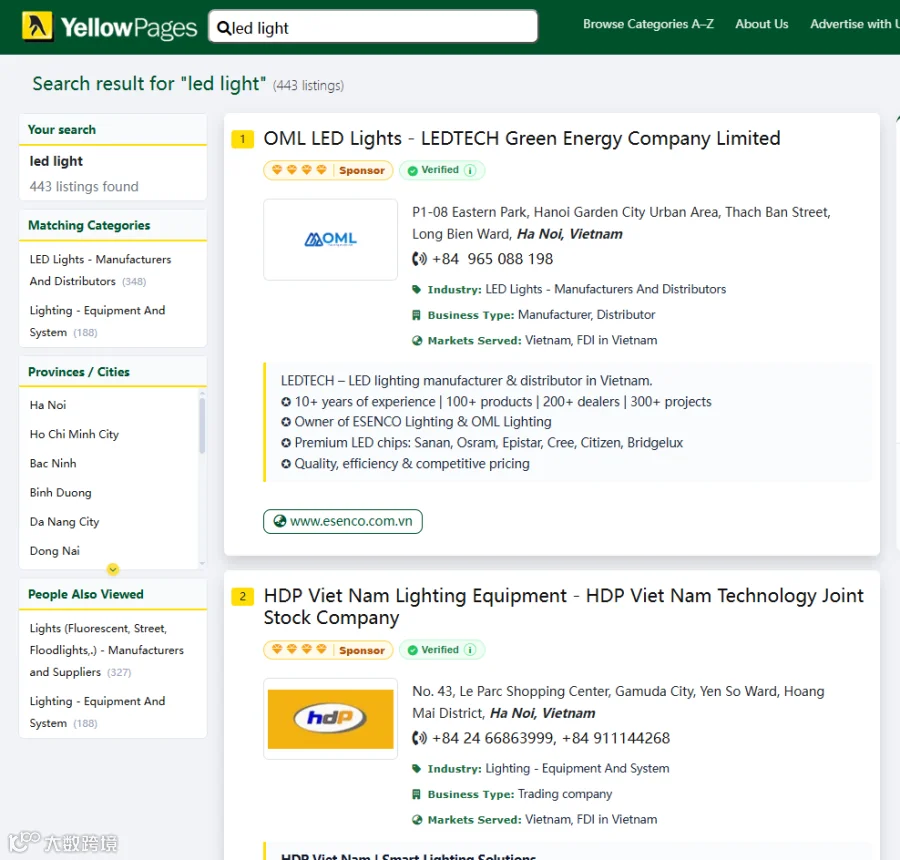The image size is (900, 860).
Task: Click phone number +84 965 088 198
Action: pos(492,259)
